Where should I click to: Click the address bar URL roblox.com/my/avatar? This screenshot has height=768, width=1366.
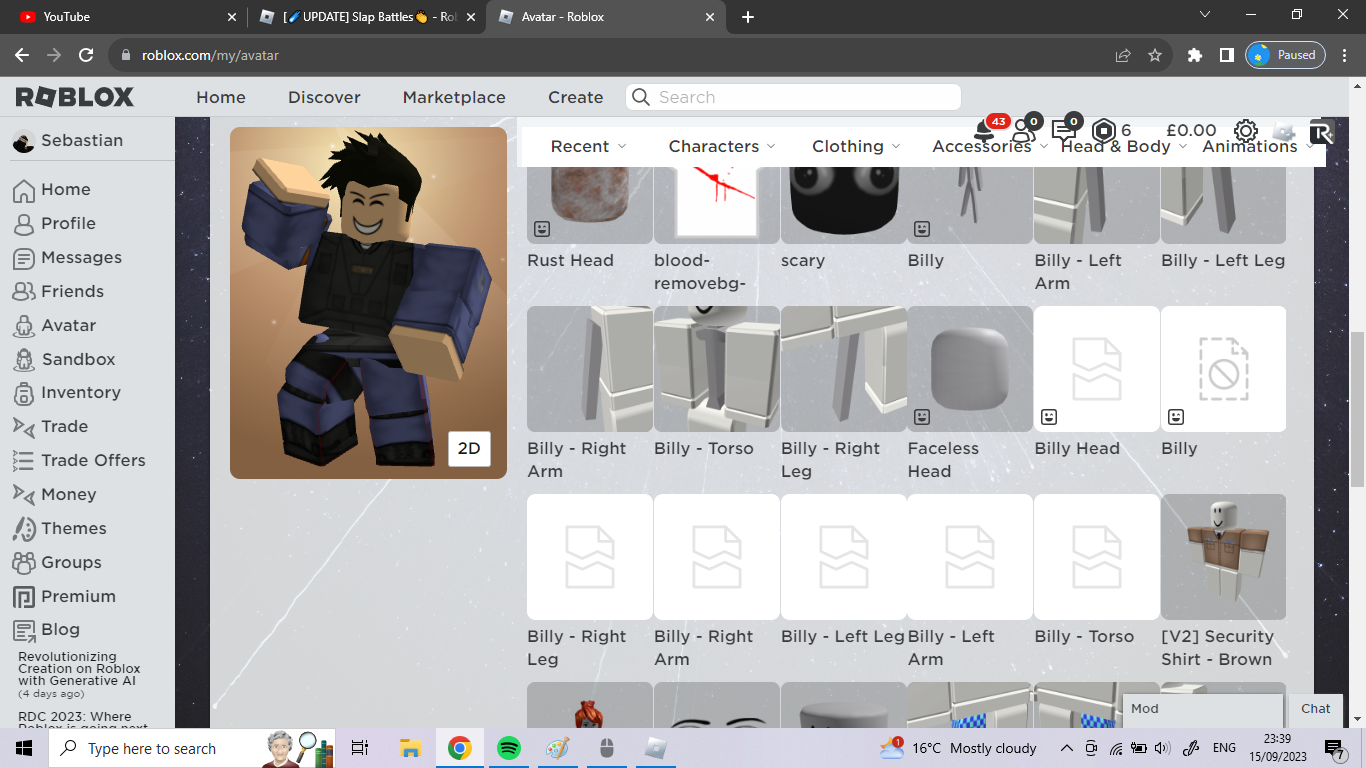click(210, 56)
